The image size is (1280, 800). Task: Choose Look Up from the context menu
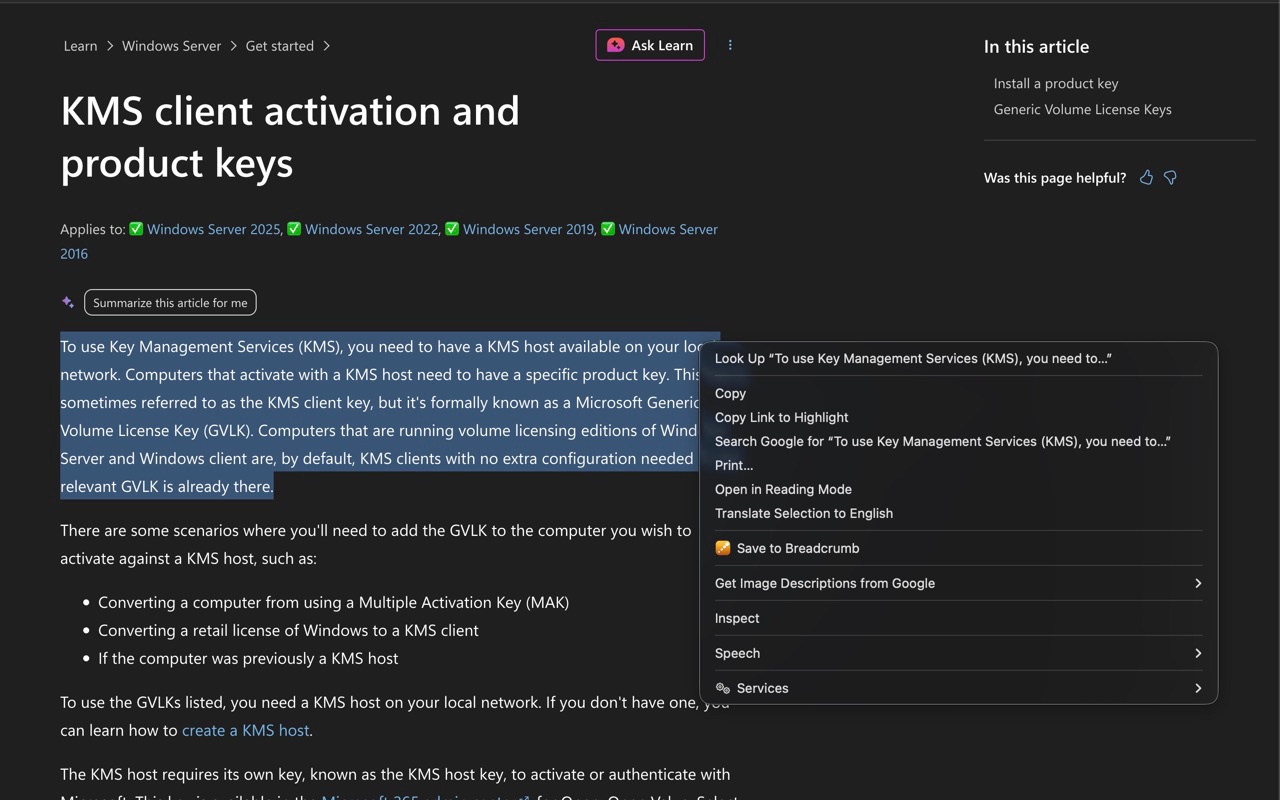[959, 358]
